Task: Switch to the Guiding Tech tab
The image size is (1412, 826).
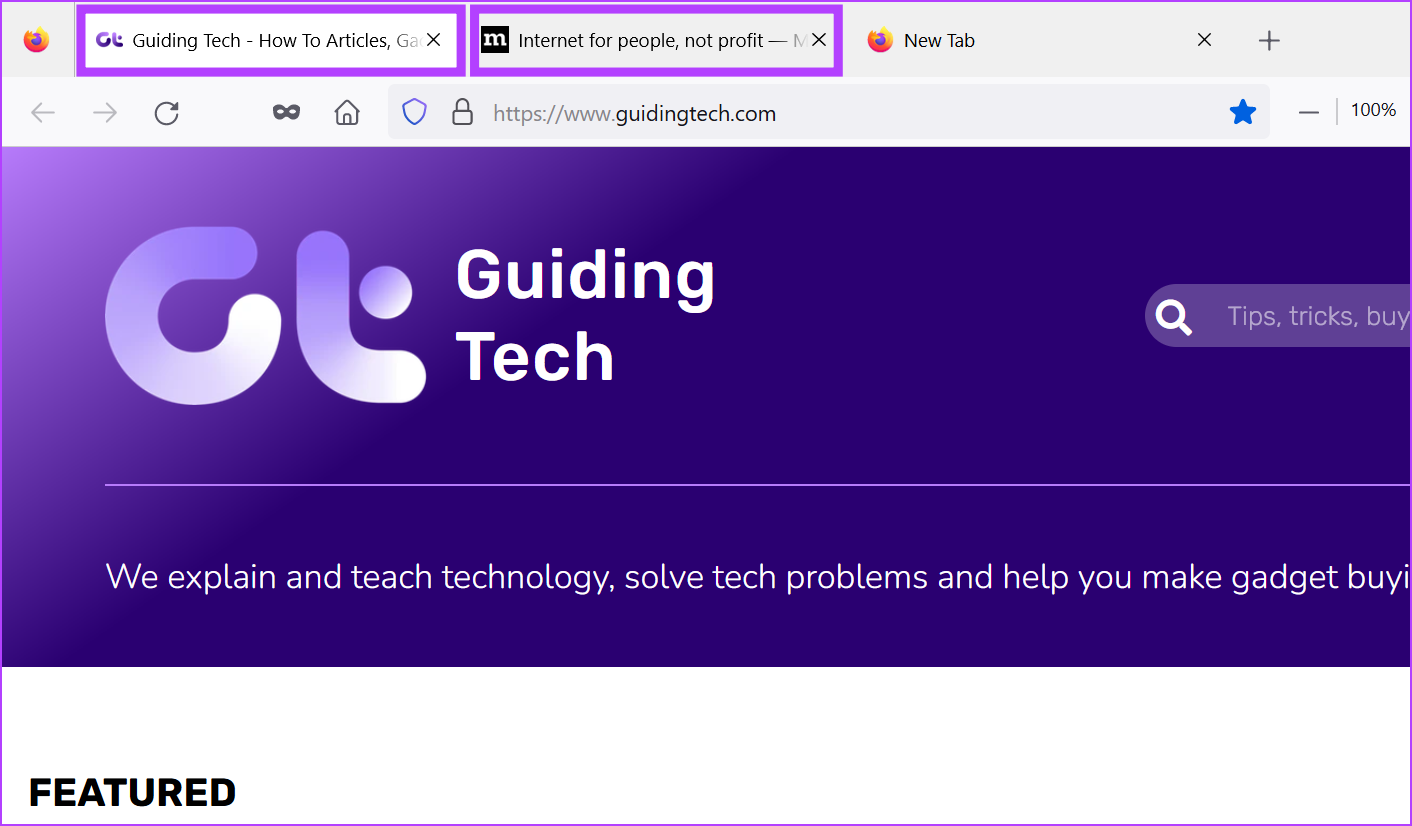Action: 260,41
